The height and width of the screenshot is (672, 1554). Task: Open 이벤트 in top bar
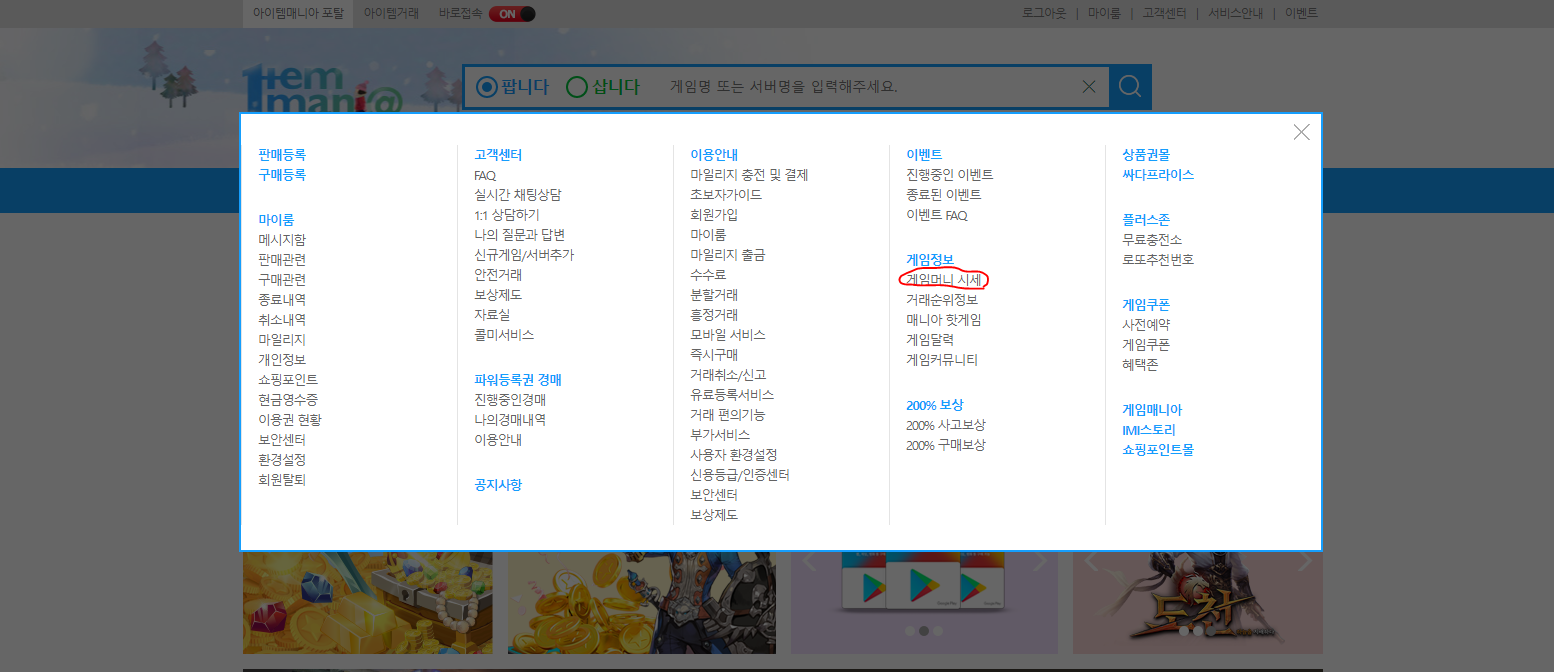(1301, 14)
